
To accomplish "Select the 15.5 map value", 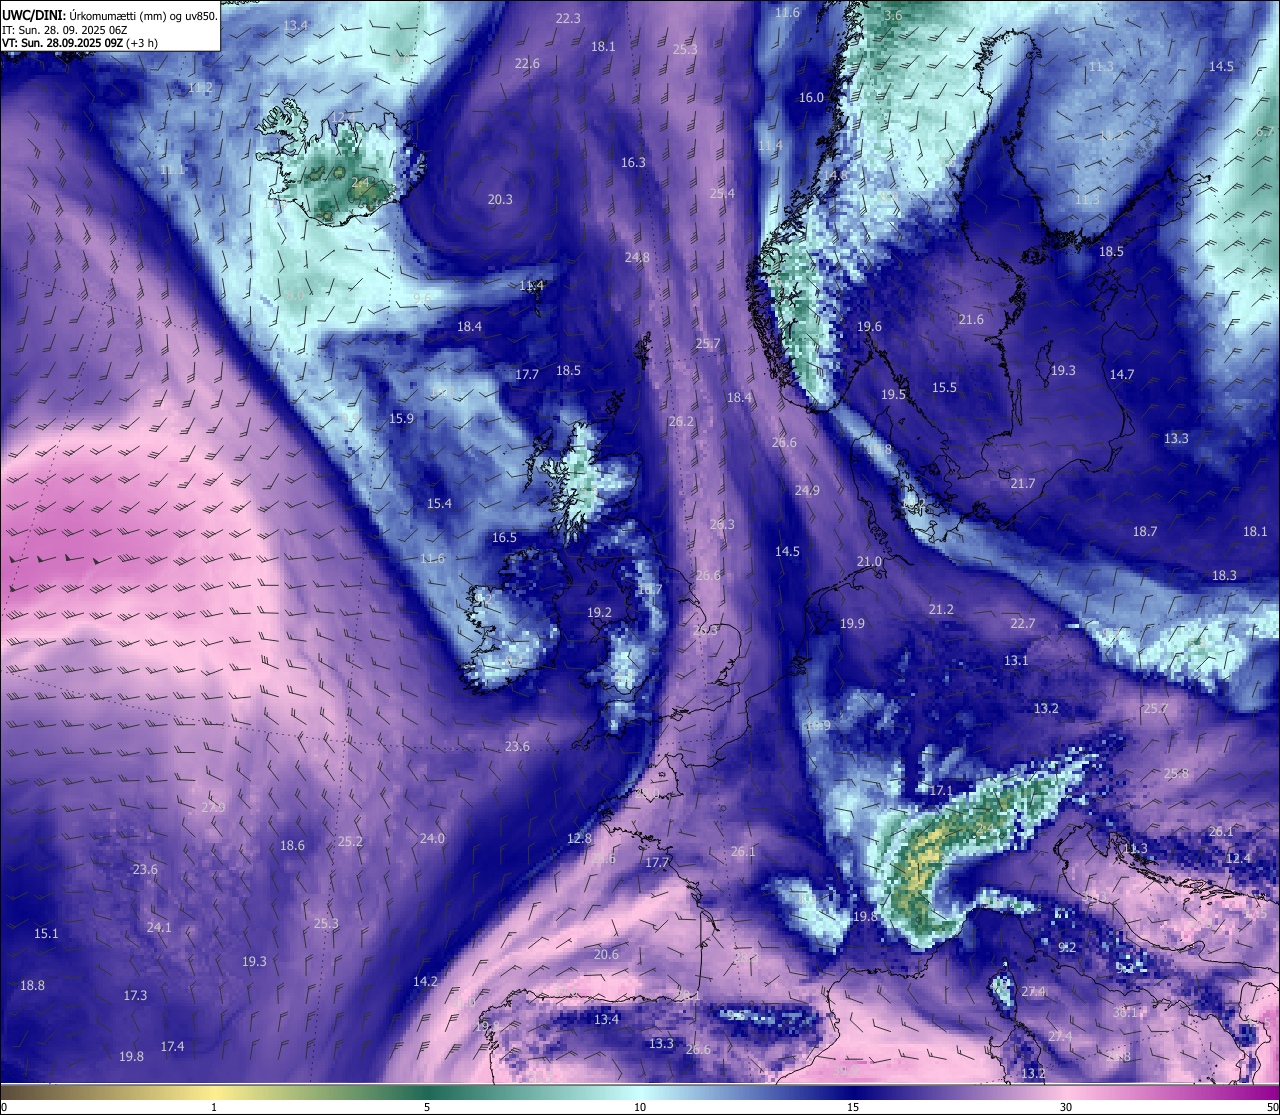I will click(944, 387).
